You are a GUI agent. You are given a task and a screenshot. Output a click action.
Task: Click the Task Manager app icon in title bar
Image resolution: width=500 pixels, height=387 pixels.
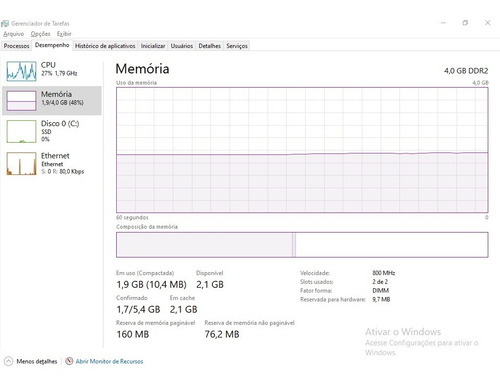5,24
